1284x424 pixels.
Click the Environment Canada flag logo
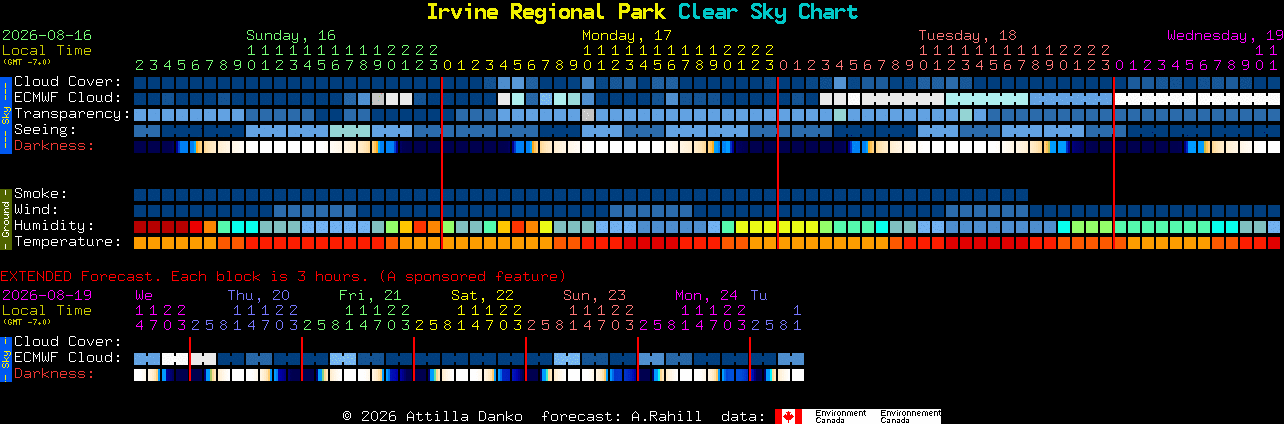(788, 416)
